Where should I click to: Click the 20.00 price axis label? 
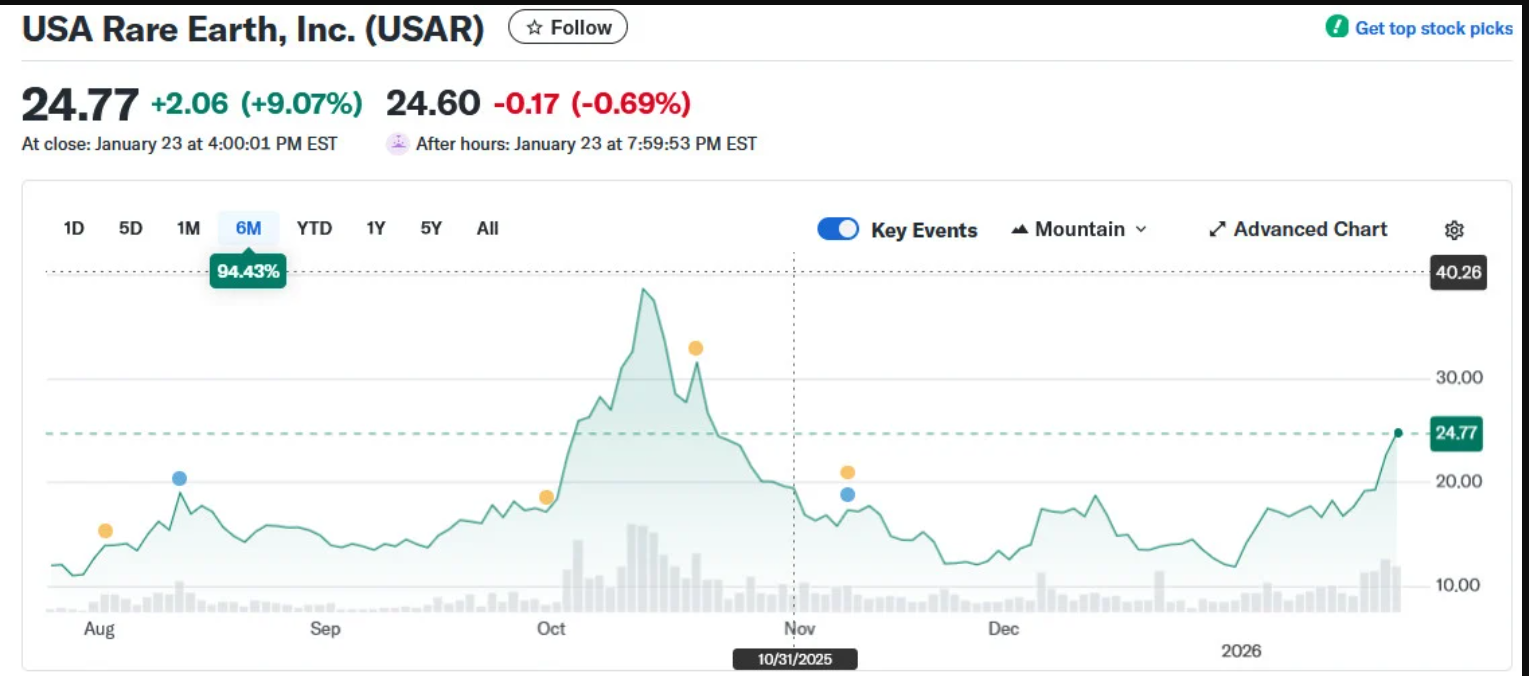click(x=1458, y=481)
